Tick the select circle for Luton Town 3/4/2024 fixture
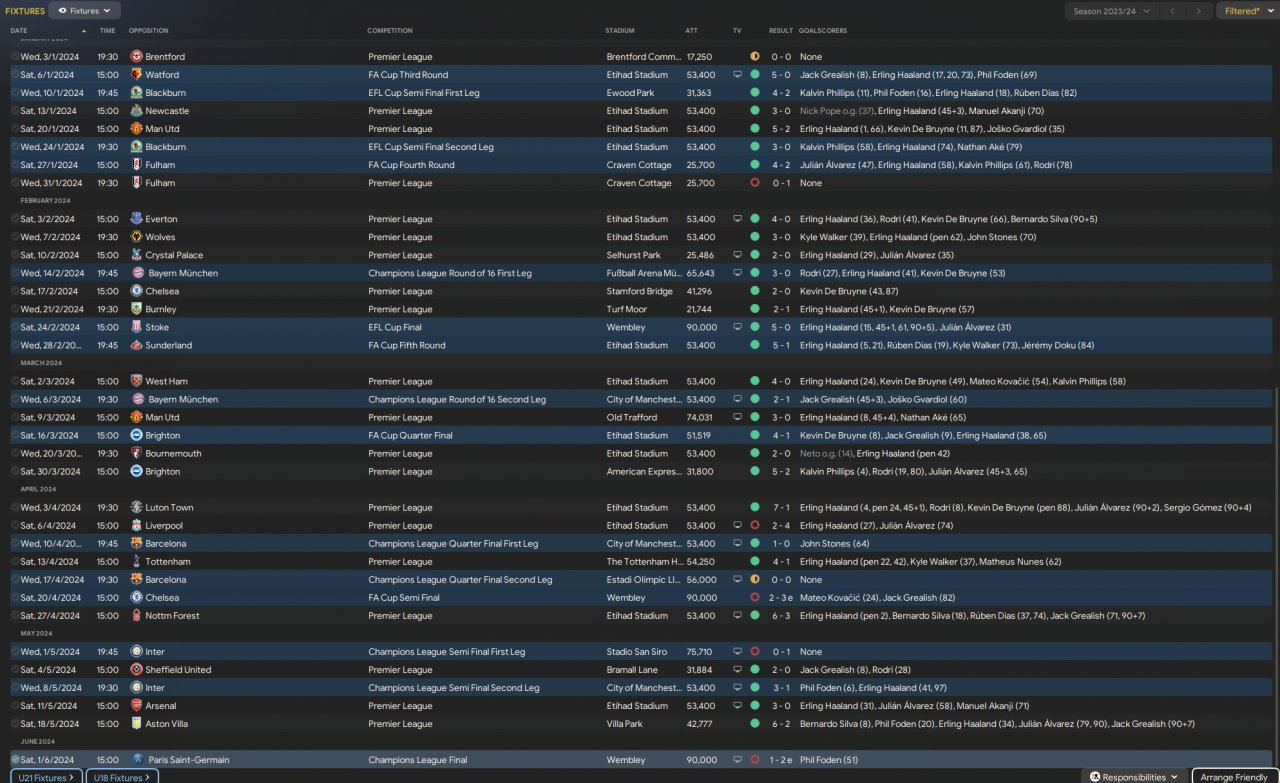This screenshot has height=783, width=1280. point(15,507)
